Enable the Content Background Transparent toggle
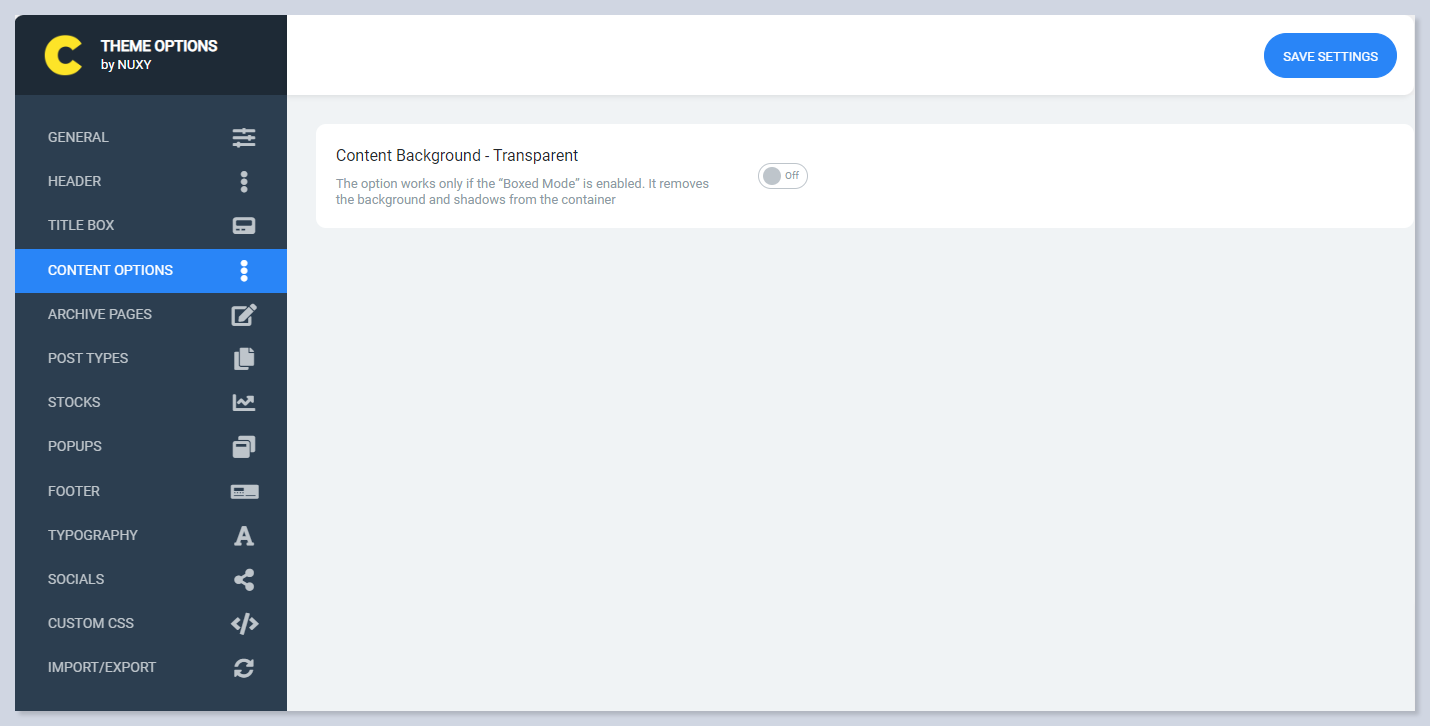Screen dimensions: 1430x726 click(782, 176)
